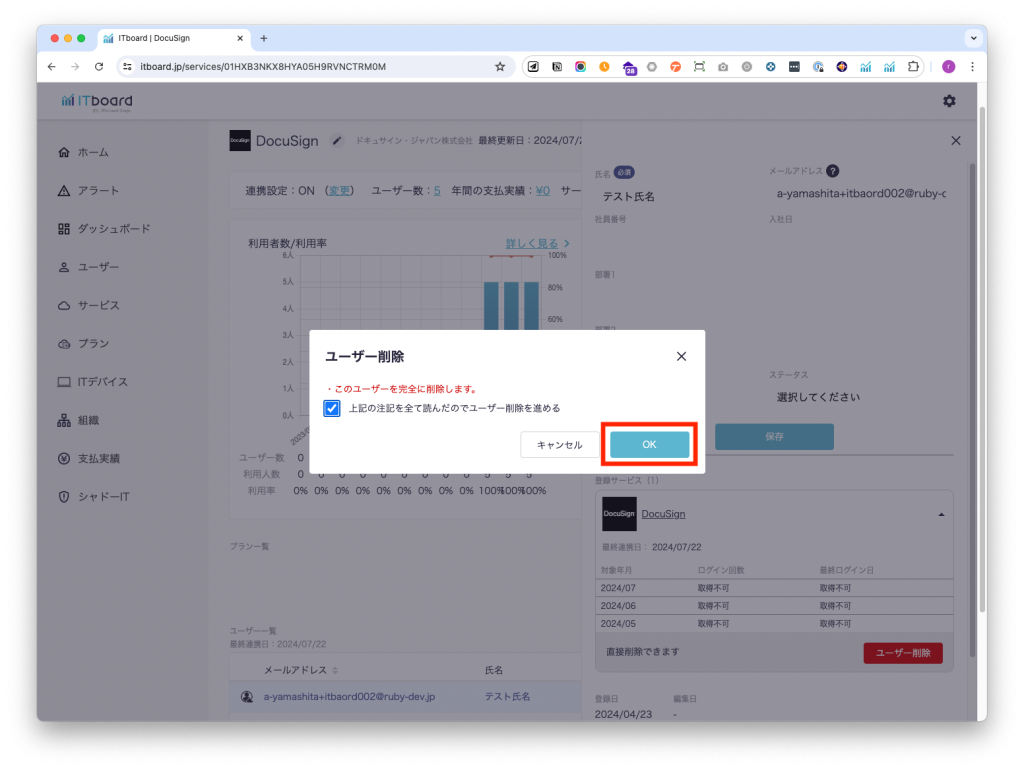The height and width of the screenshot is (770, 1024).
Task: Bookmark this page with star icon
Action: (x=500, y=67)
